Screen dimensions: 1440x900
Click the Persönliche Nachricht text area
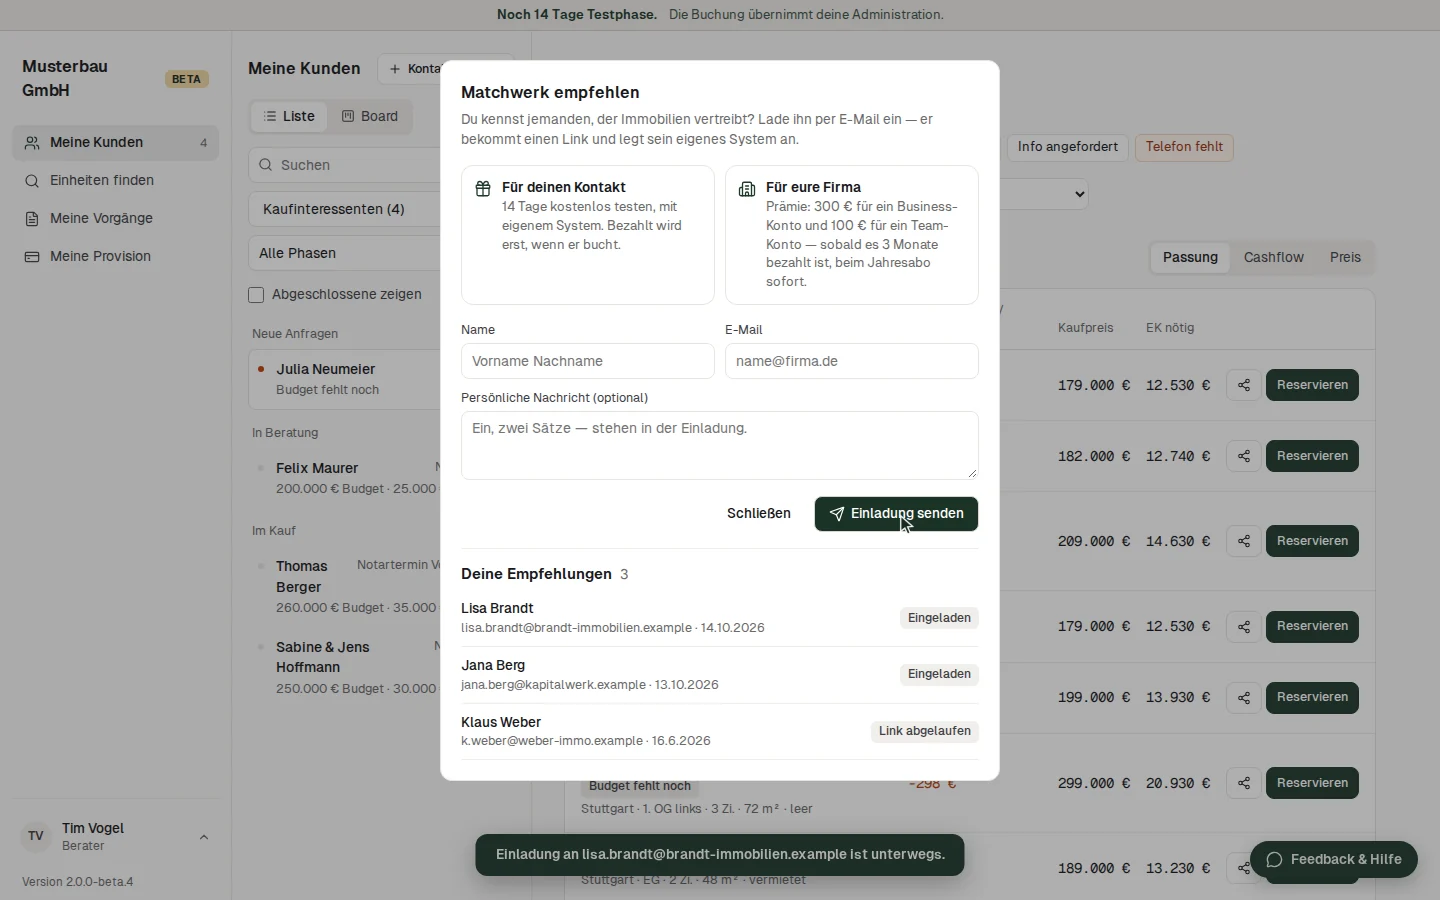720,445
